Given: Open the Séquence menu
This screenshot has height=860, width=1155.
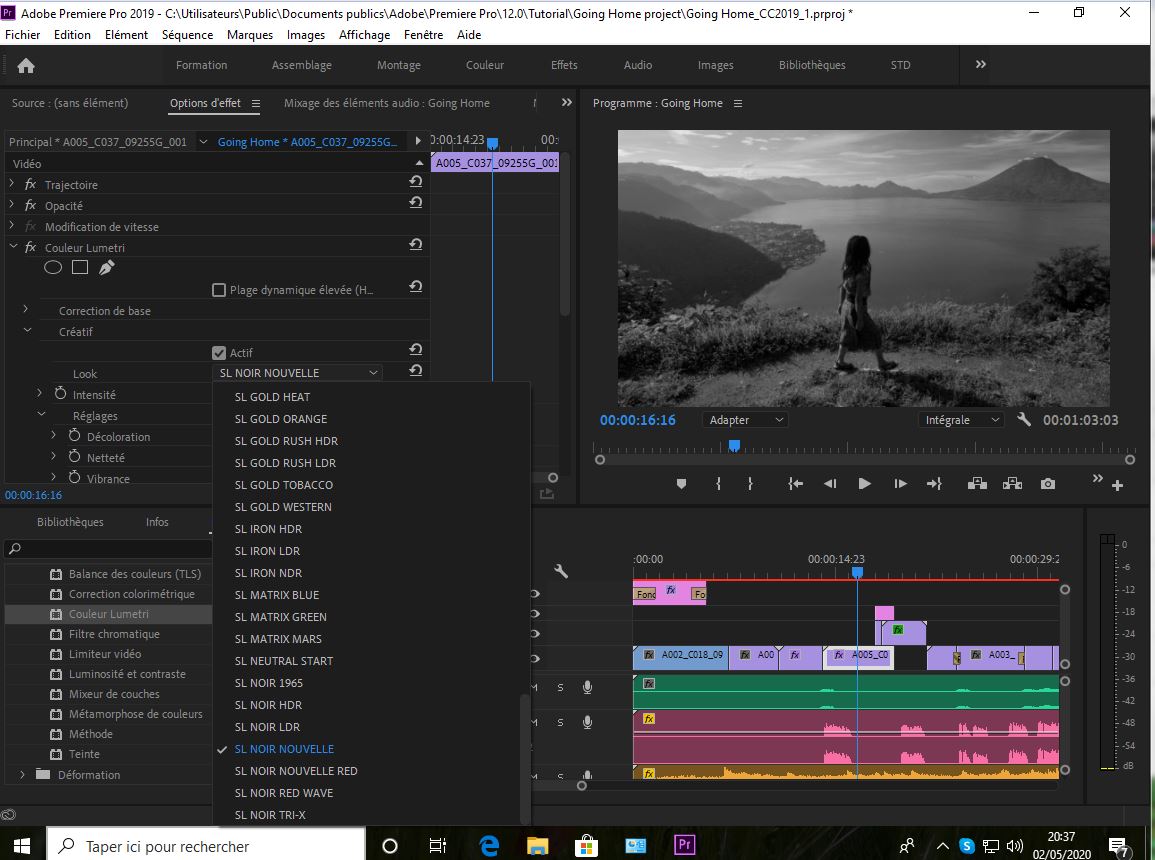Looking at the screenshot, I should [x=187, y=35].
